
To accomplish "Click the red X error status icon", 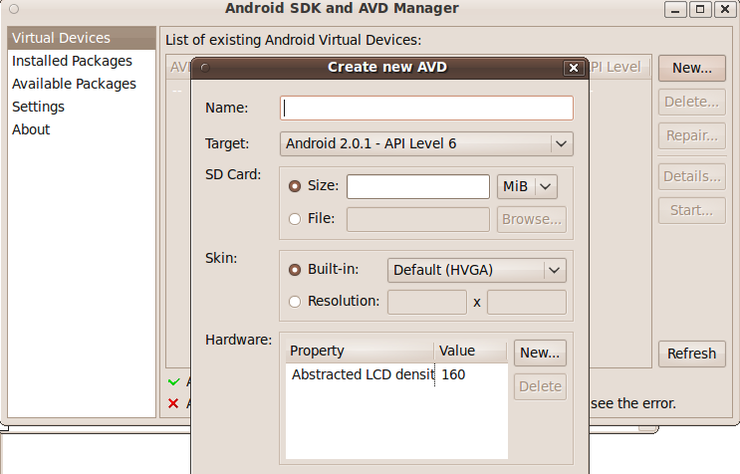I will point(173,403).
